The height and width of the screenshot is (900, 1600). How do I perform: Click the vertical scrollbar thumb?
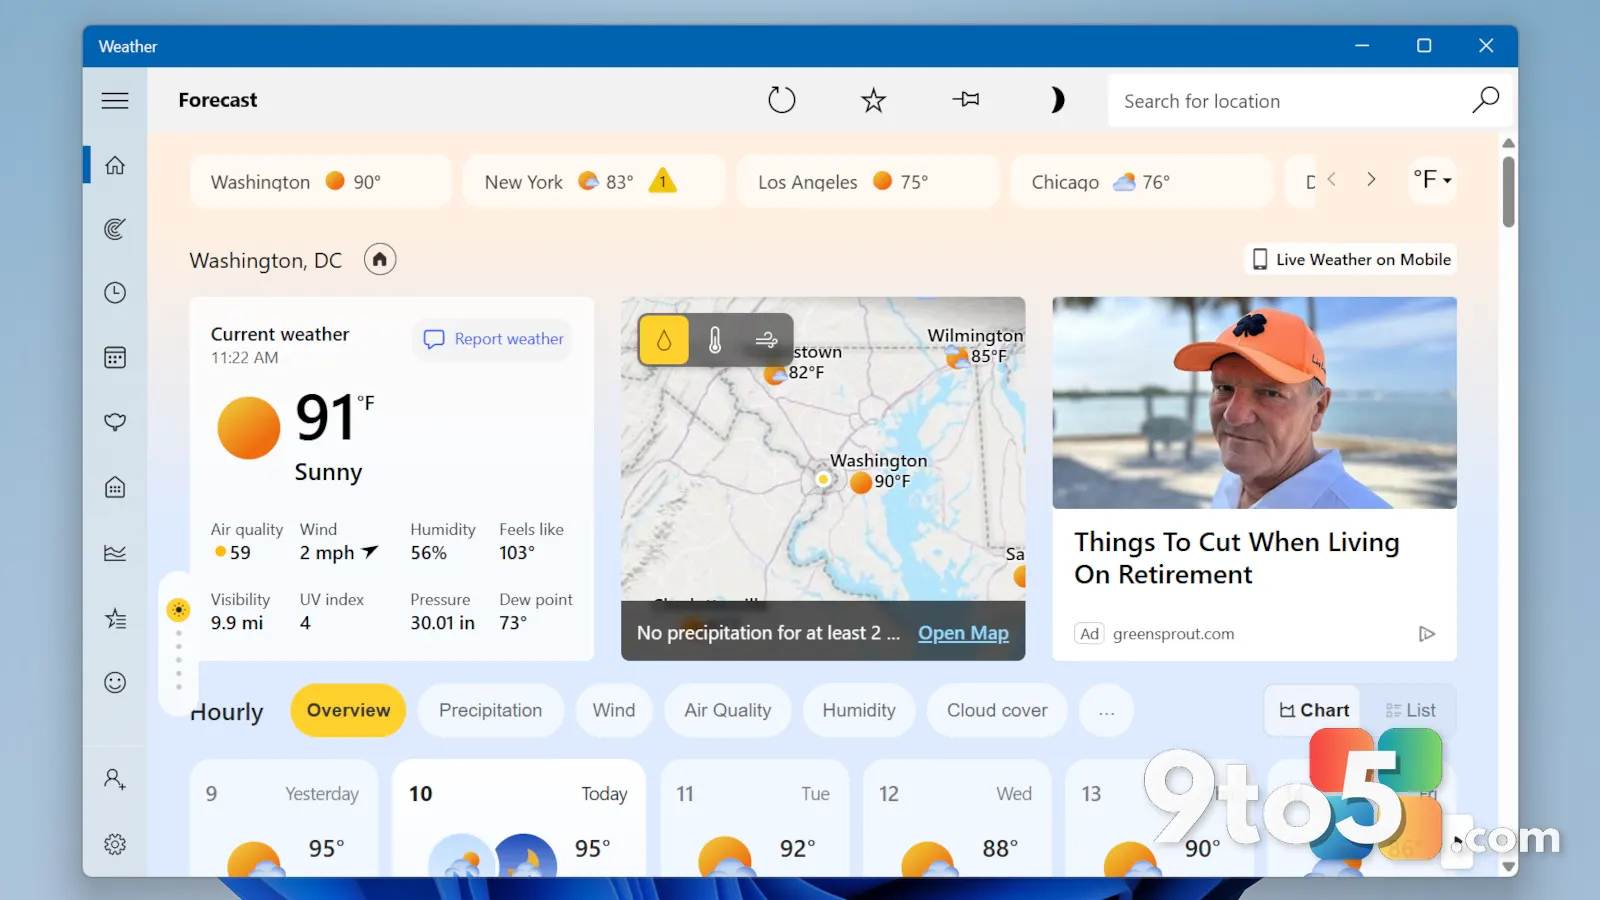pyautogui.click(x=1508, y=190)
